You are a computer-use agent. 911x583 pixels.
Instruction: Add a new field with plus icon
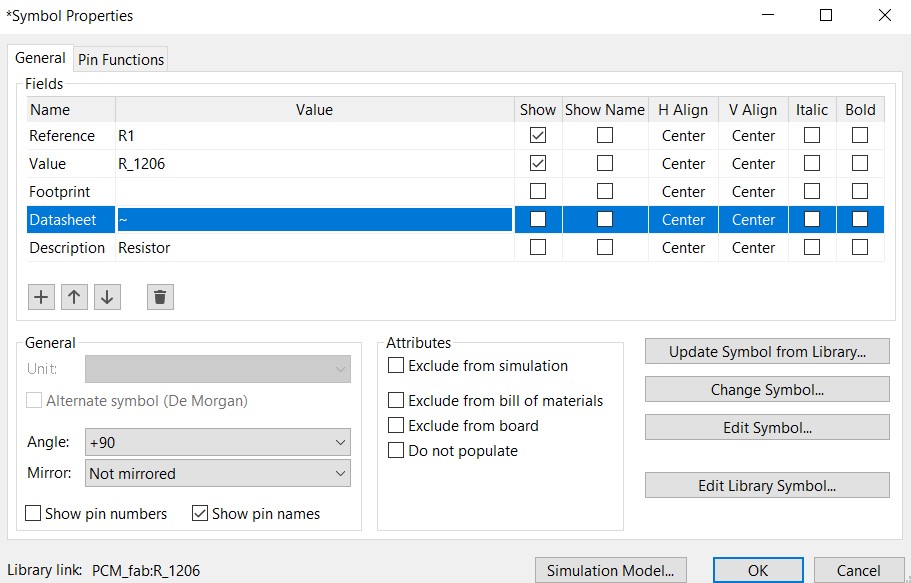click(x=41, y=296)
